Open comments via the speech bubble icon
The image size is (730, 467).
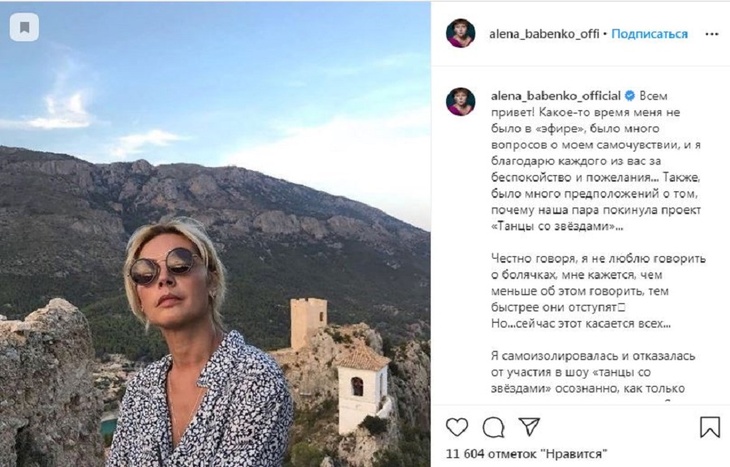tap(493, 427)
